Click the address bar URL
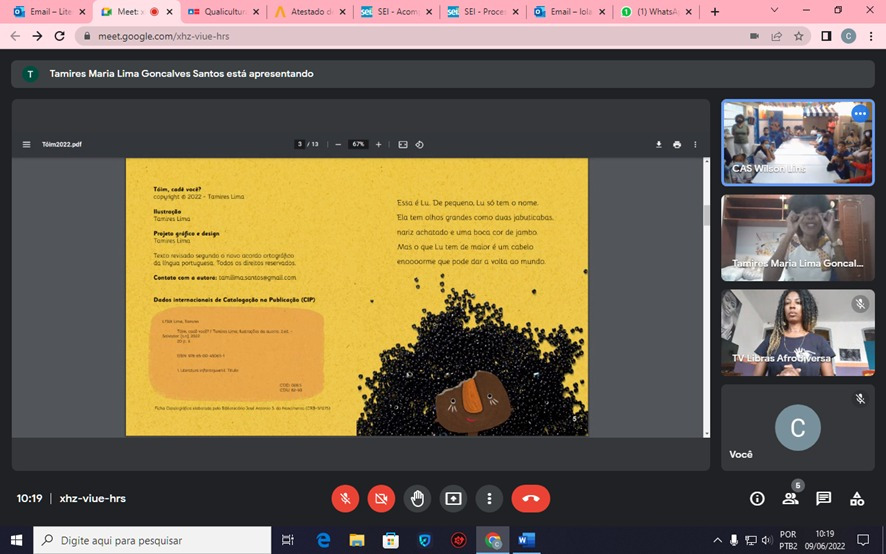 click(164, 36)
